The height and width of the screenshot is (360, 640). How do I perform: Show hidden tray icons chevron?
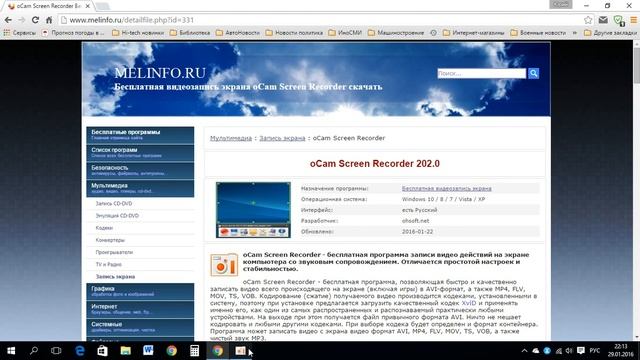click(524, 351)
